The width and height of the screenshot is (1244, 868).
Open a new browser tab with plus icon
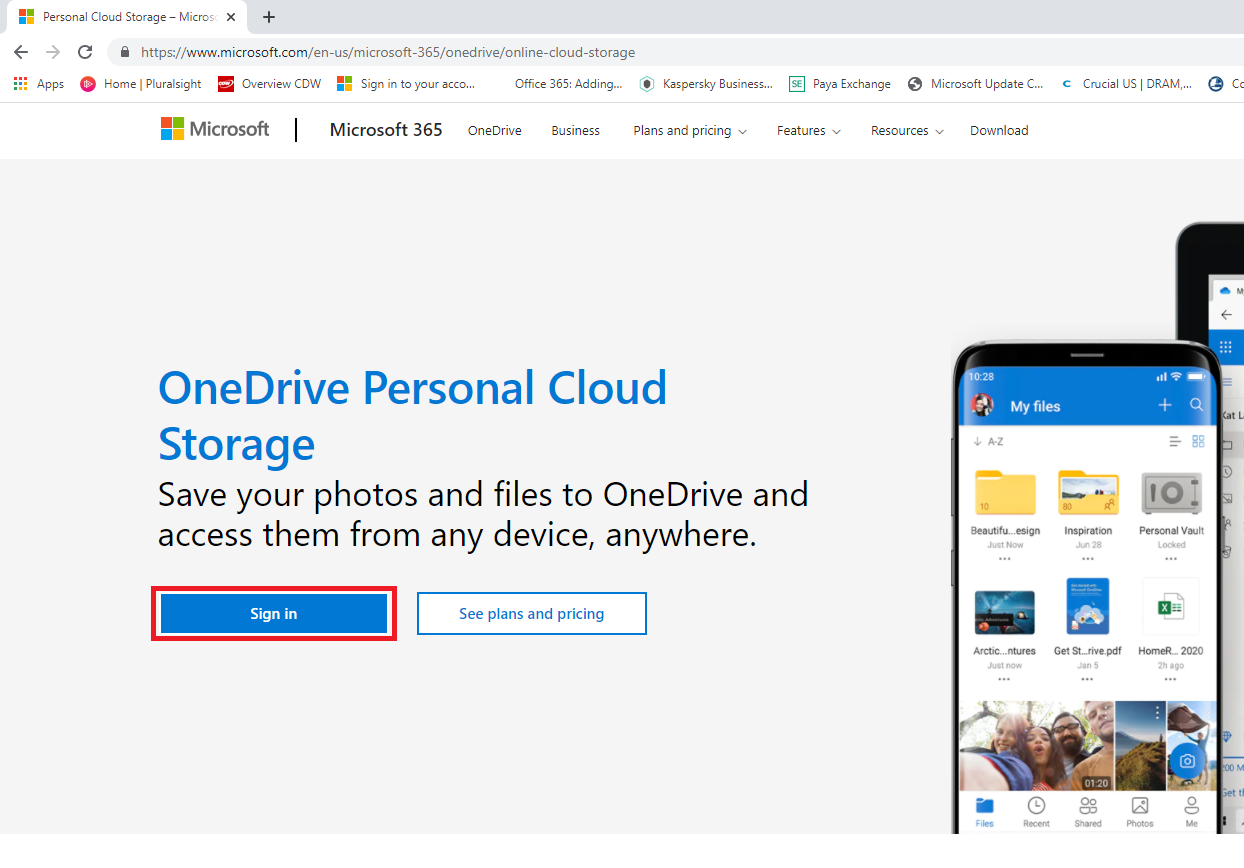(268, 17)
